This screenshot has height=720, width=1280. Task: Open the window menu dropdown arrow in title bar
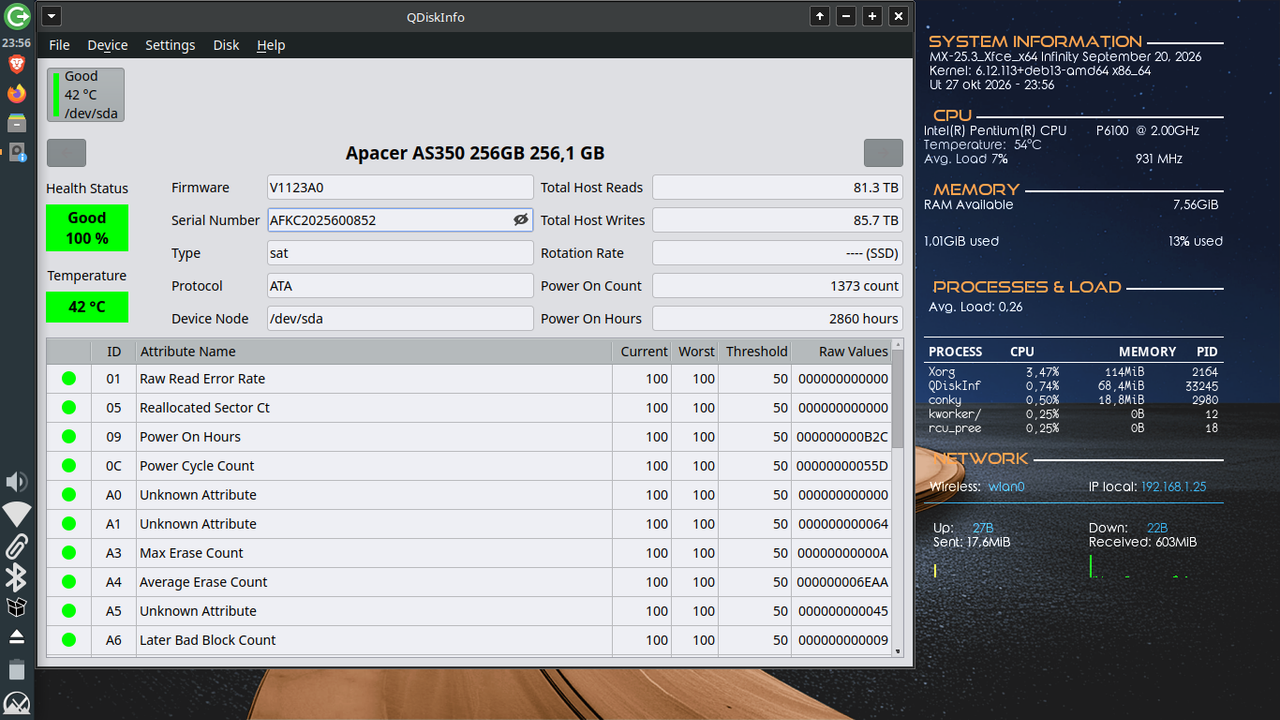tap(52, 16)
